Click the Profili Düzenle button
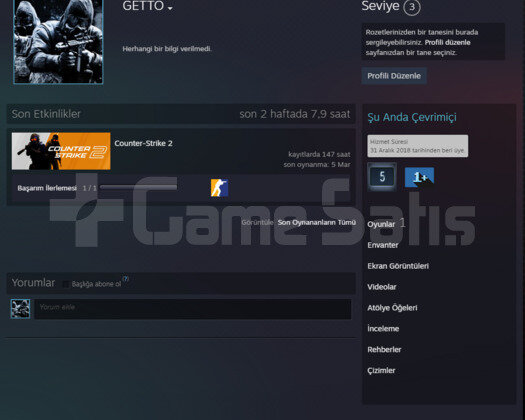The width and height of the screenshot is (525, 420). pos(394,76)
